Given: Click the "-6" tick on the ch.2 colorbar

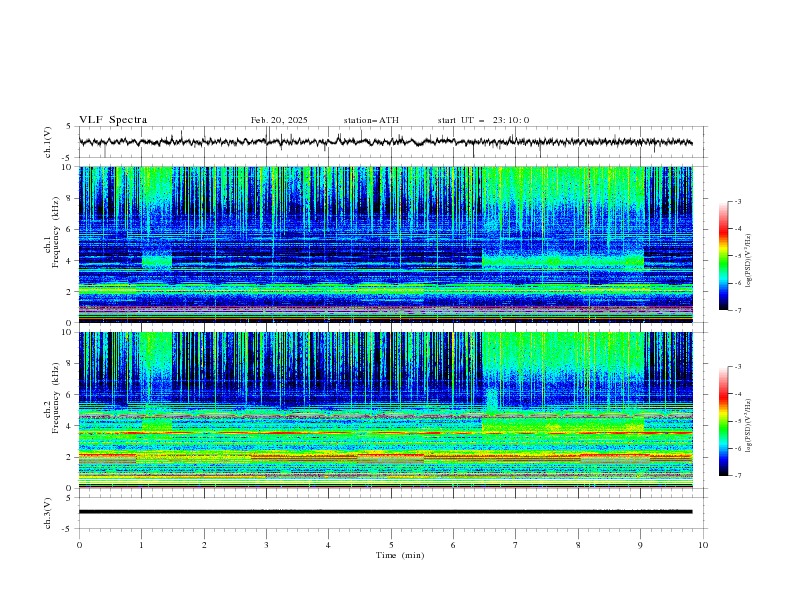Looking at the screenshot, I should pyautogui.click(x=737, y=448).
